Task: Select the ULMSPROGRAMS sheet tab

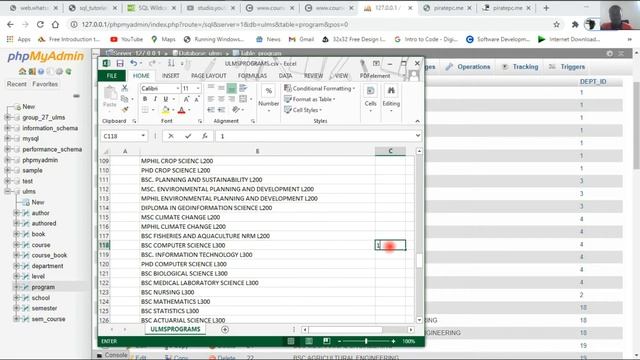Action: [x=175, y=329]
